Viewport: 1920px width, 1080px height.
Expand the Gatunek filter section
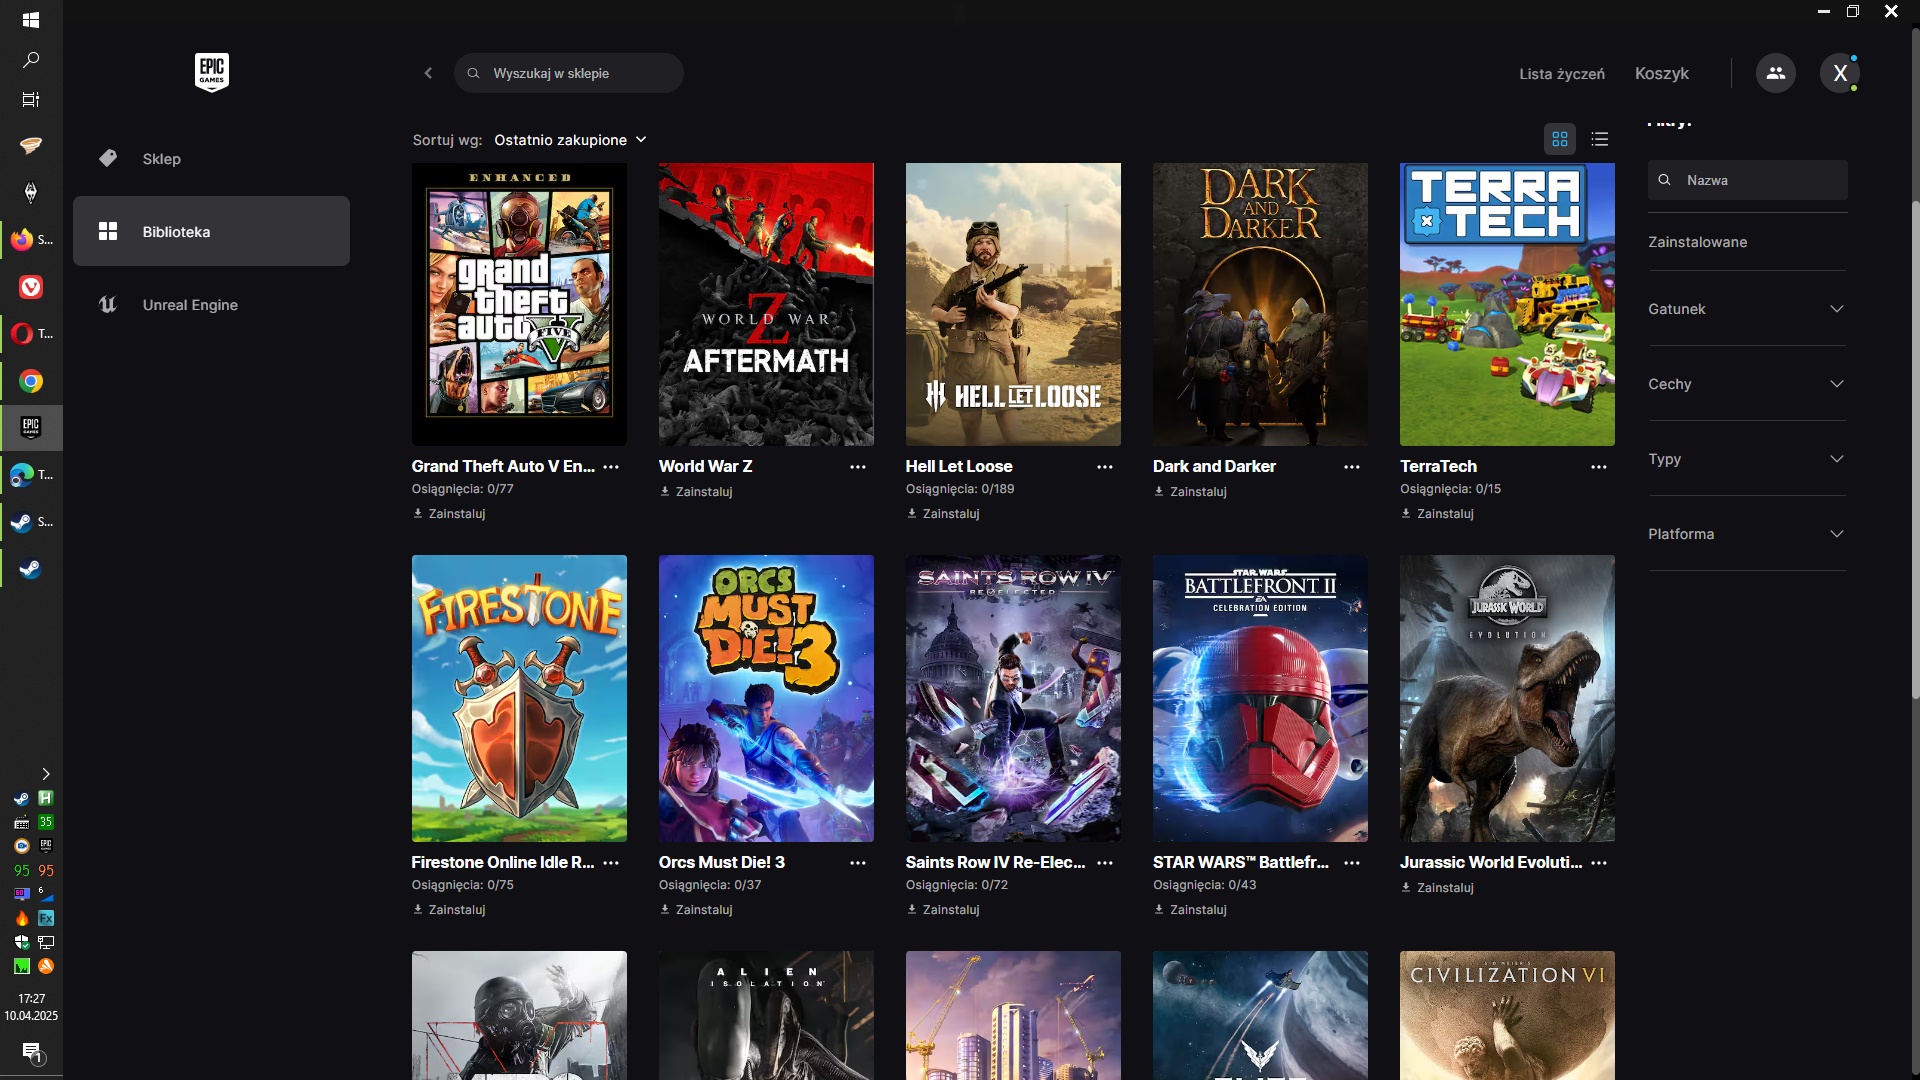point(1746,309)
